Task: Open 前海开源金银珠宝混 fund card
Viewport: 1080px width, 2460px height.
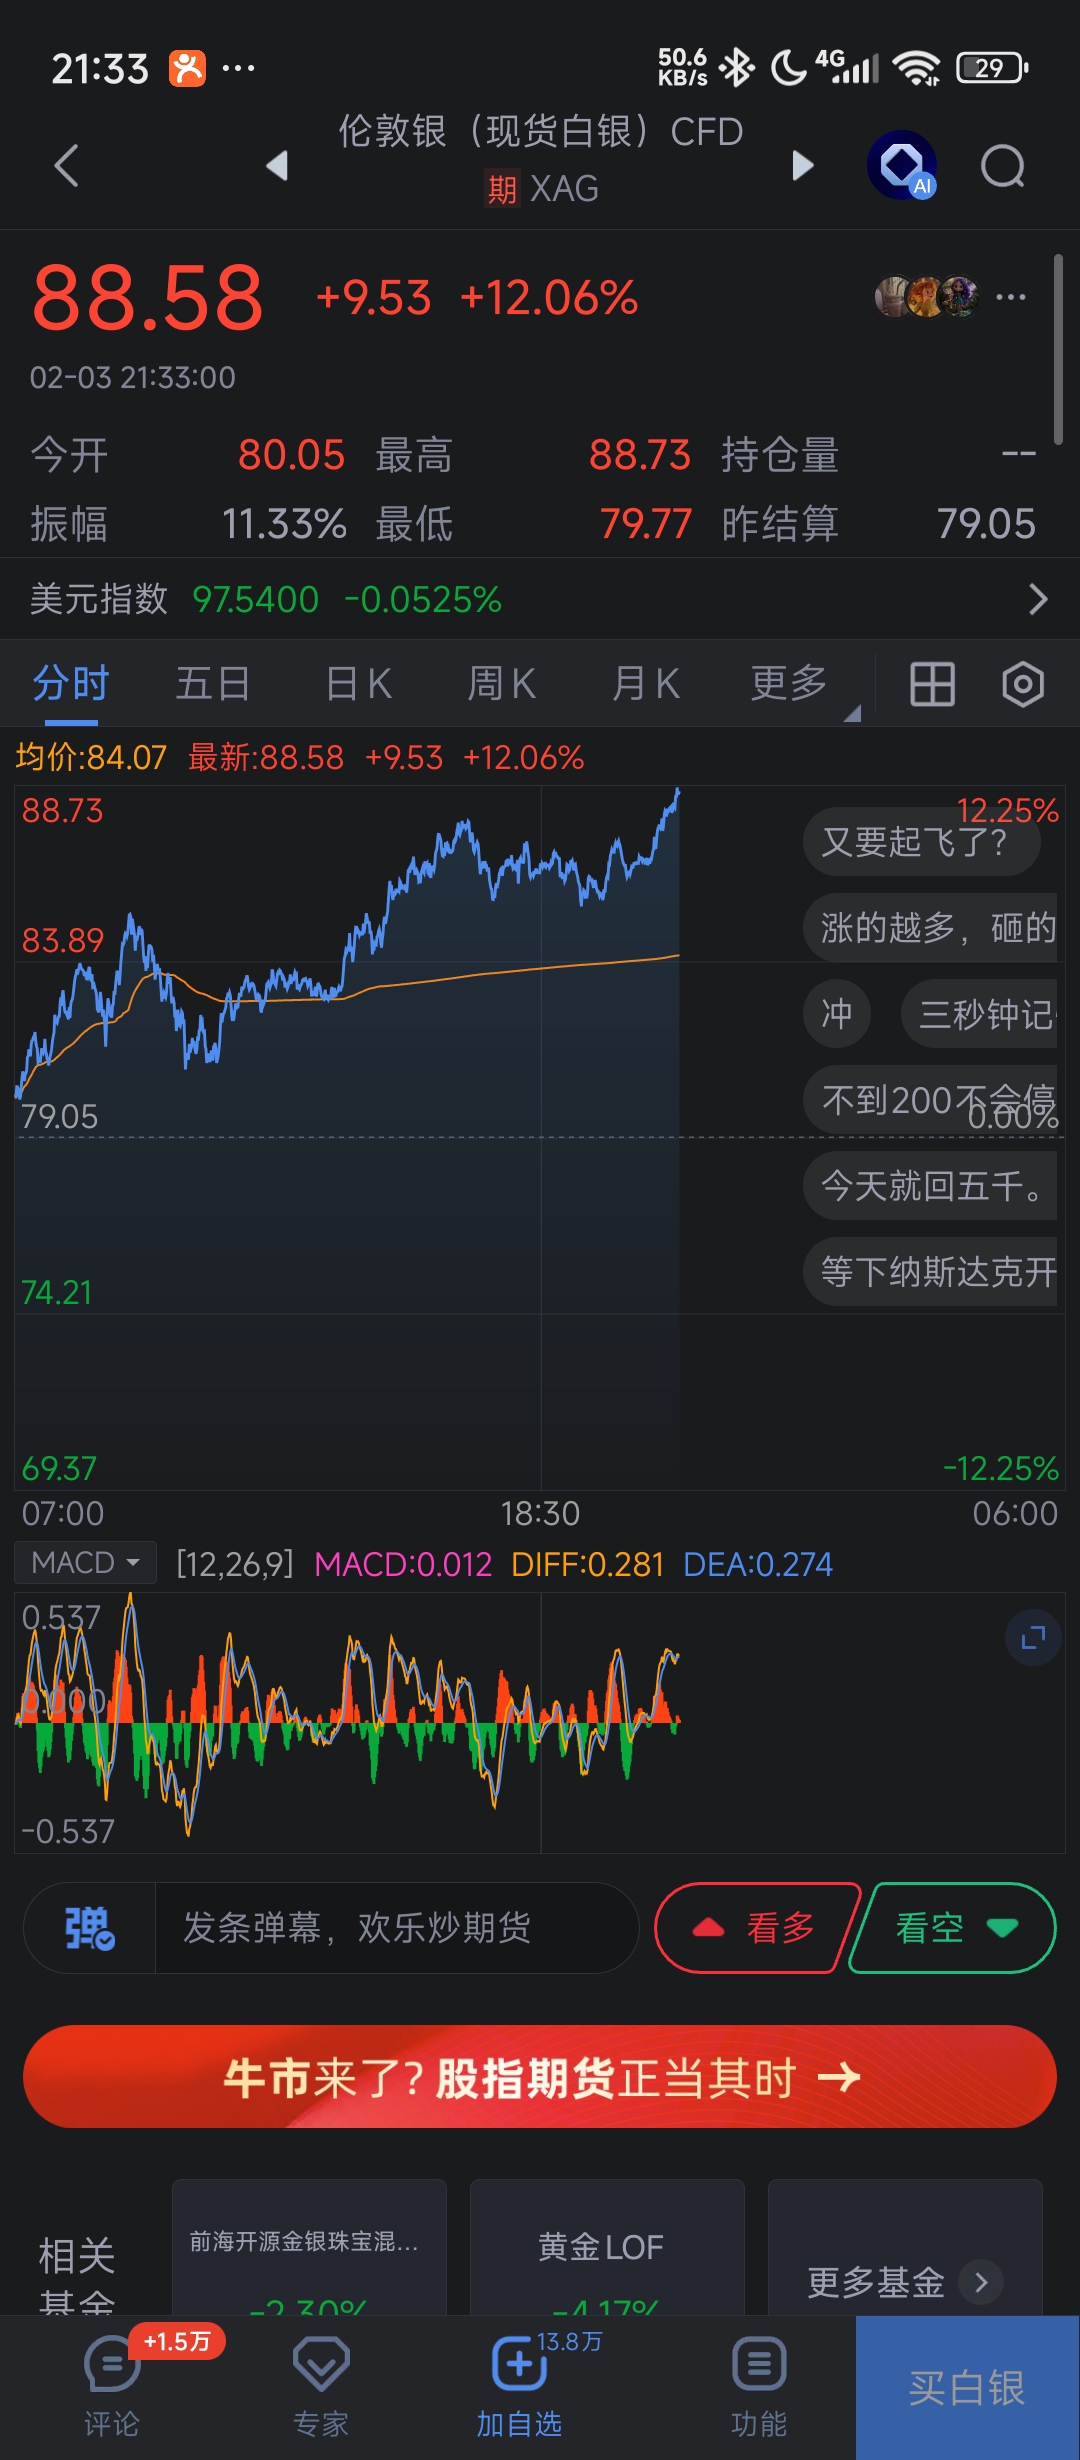Action: pos(309,2247)
